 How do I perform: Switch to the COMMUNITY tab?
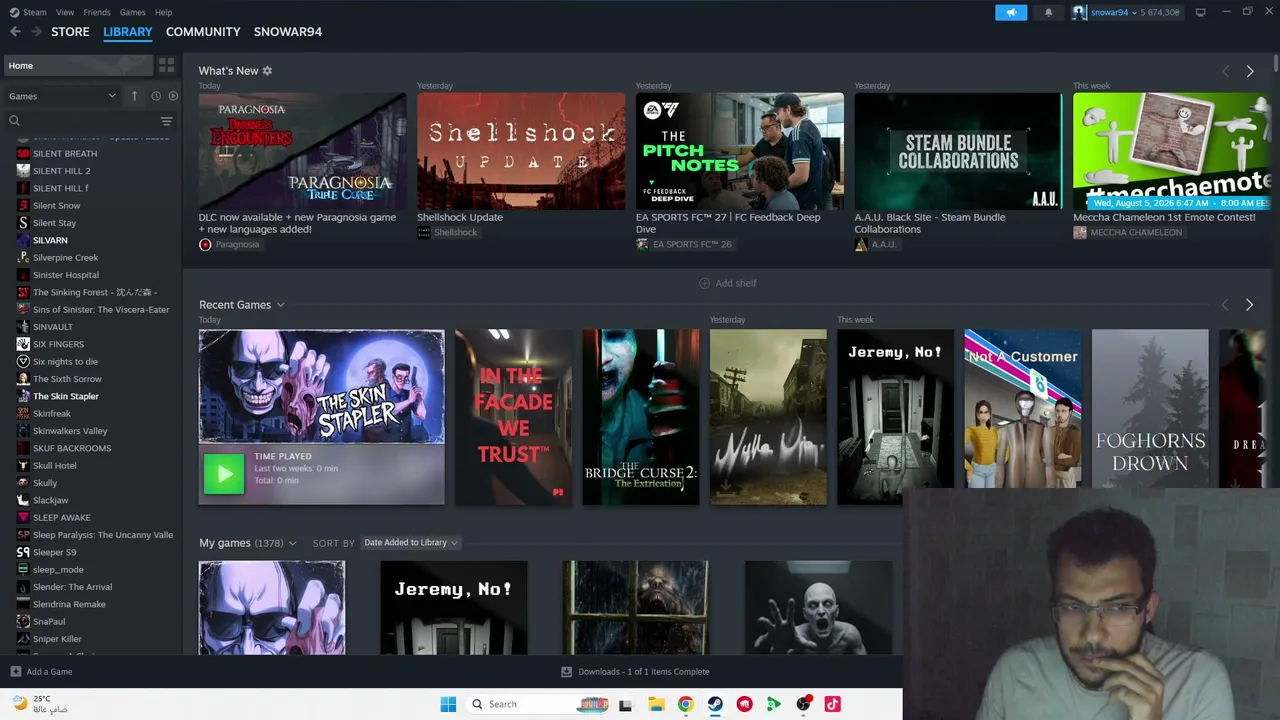[x=203, y=32]
